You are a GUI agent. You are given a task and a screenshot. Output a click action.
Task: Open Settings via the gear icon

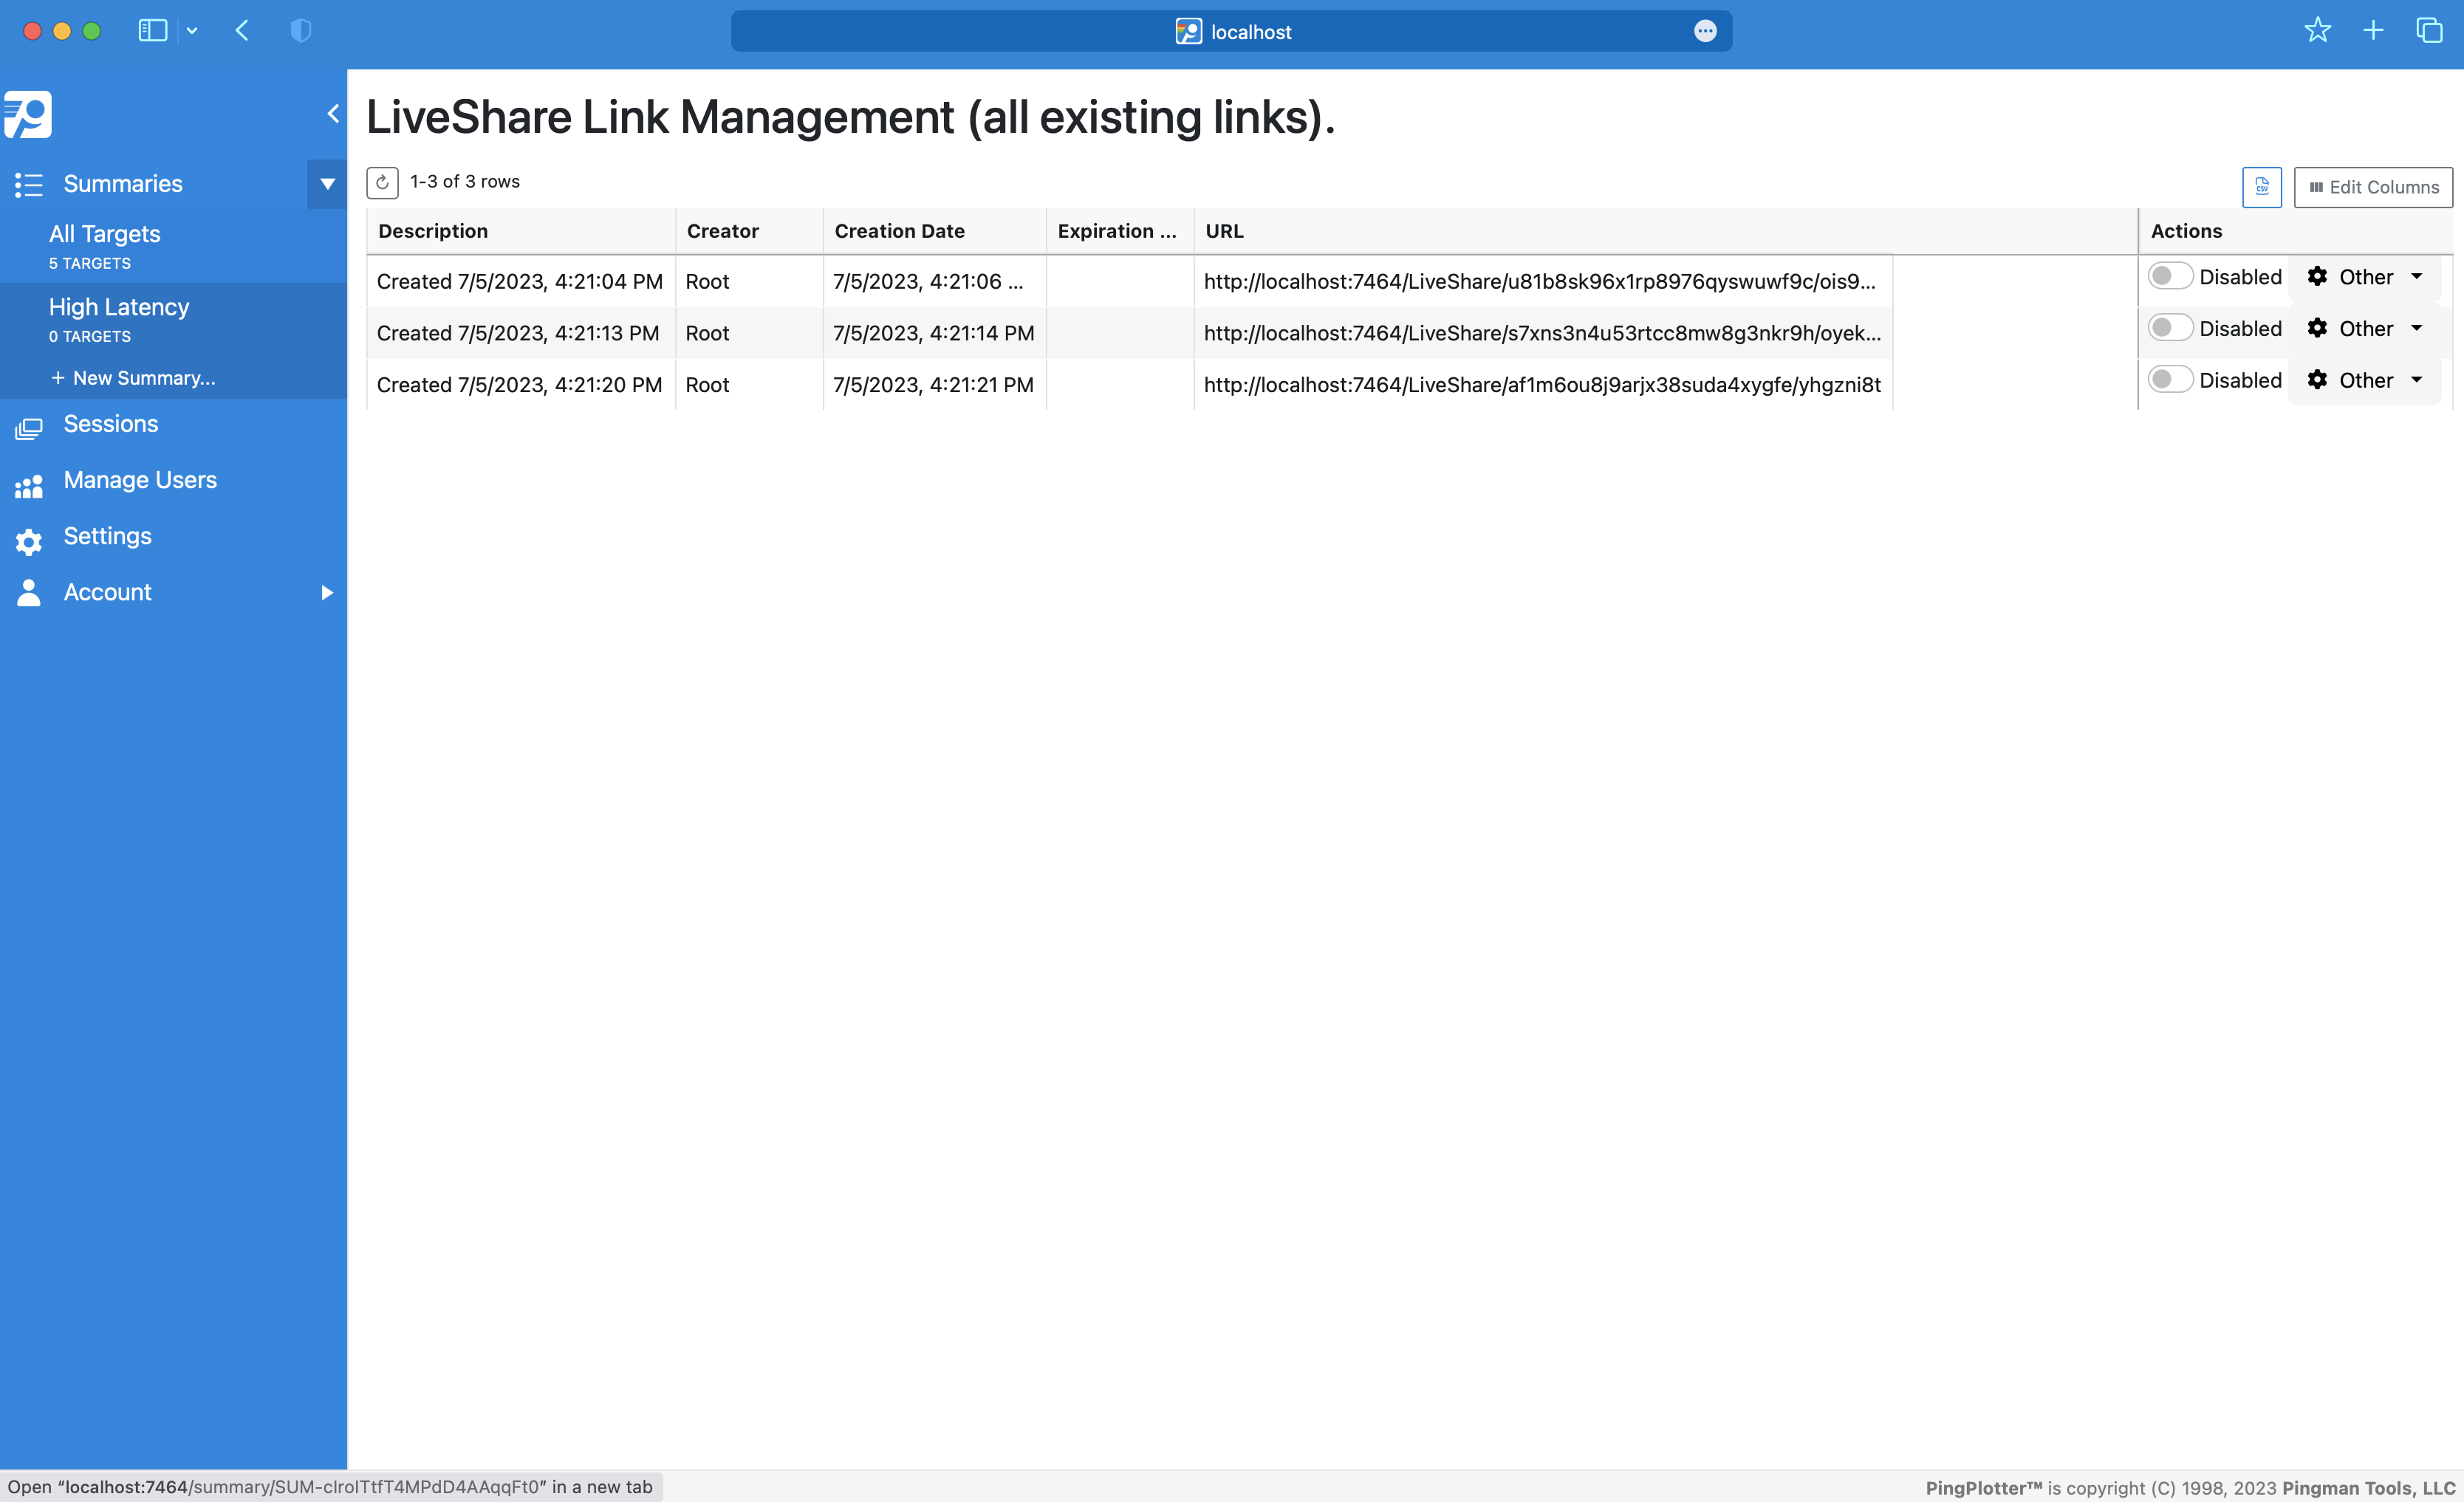[28, 541]
